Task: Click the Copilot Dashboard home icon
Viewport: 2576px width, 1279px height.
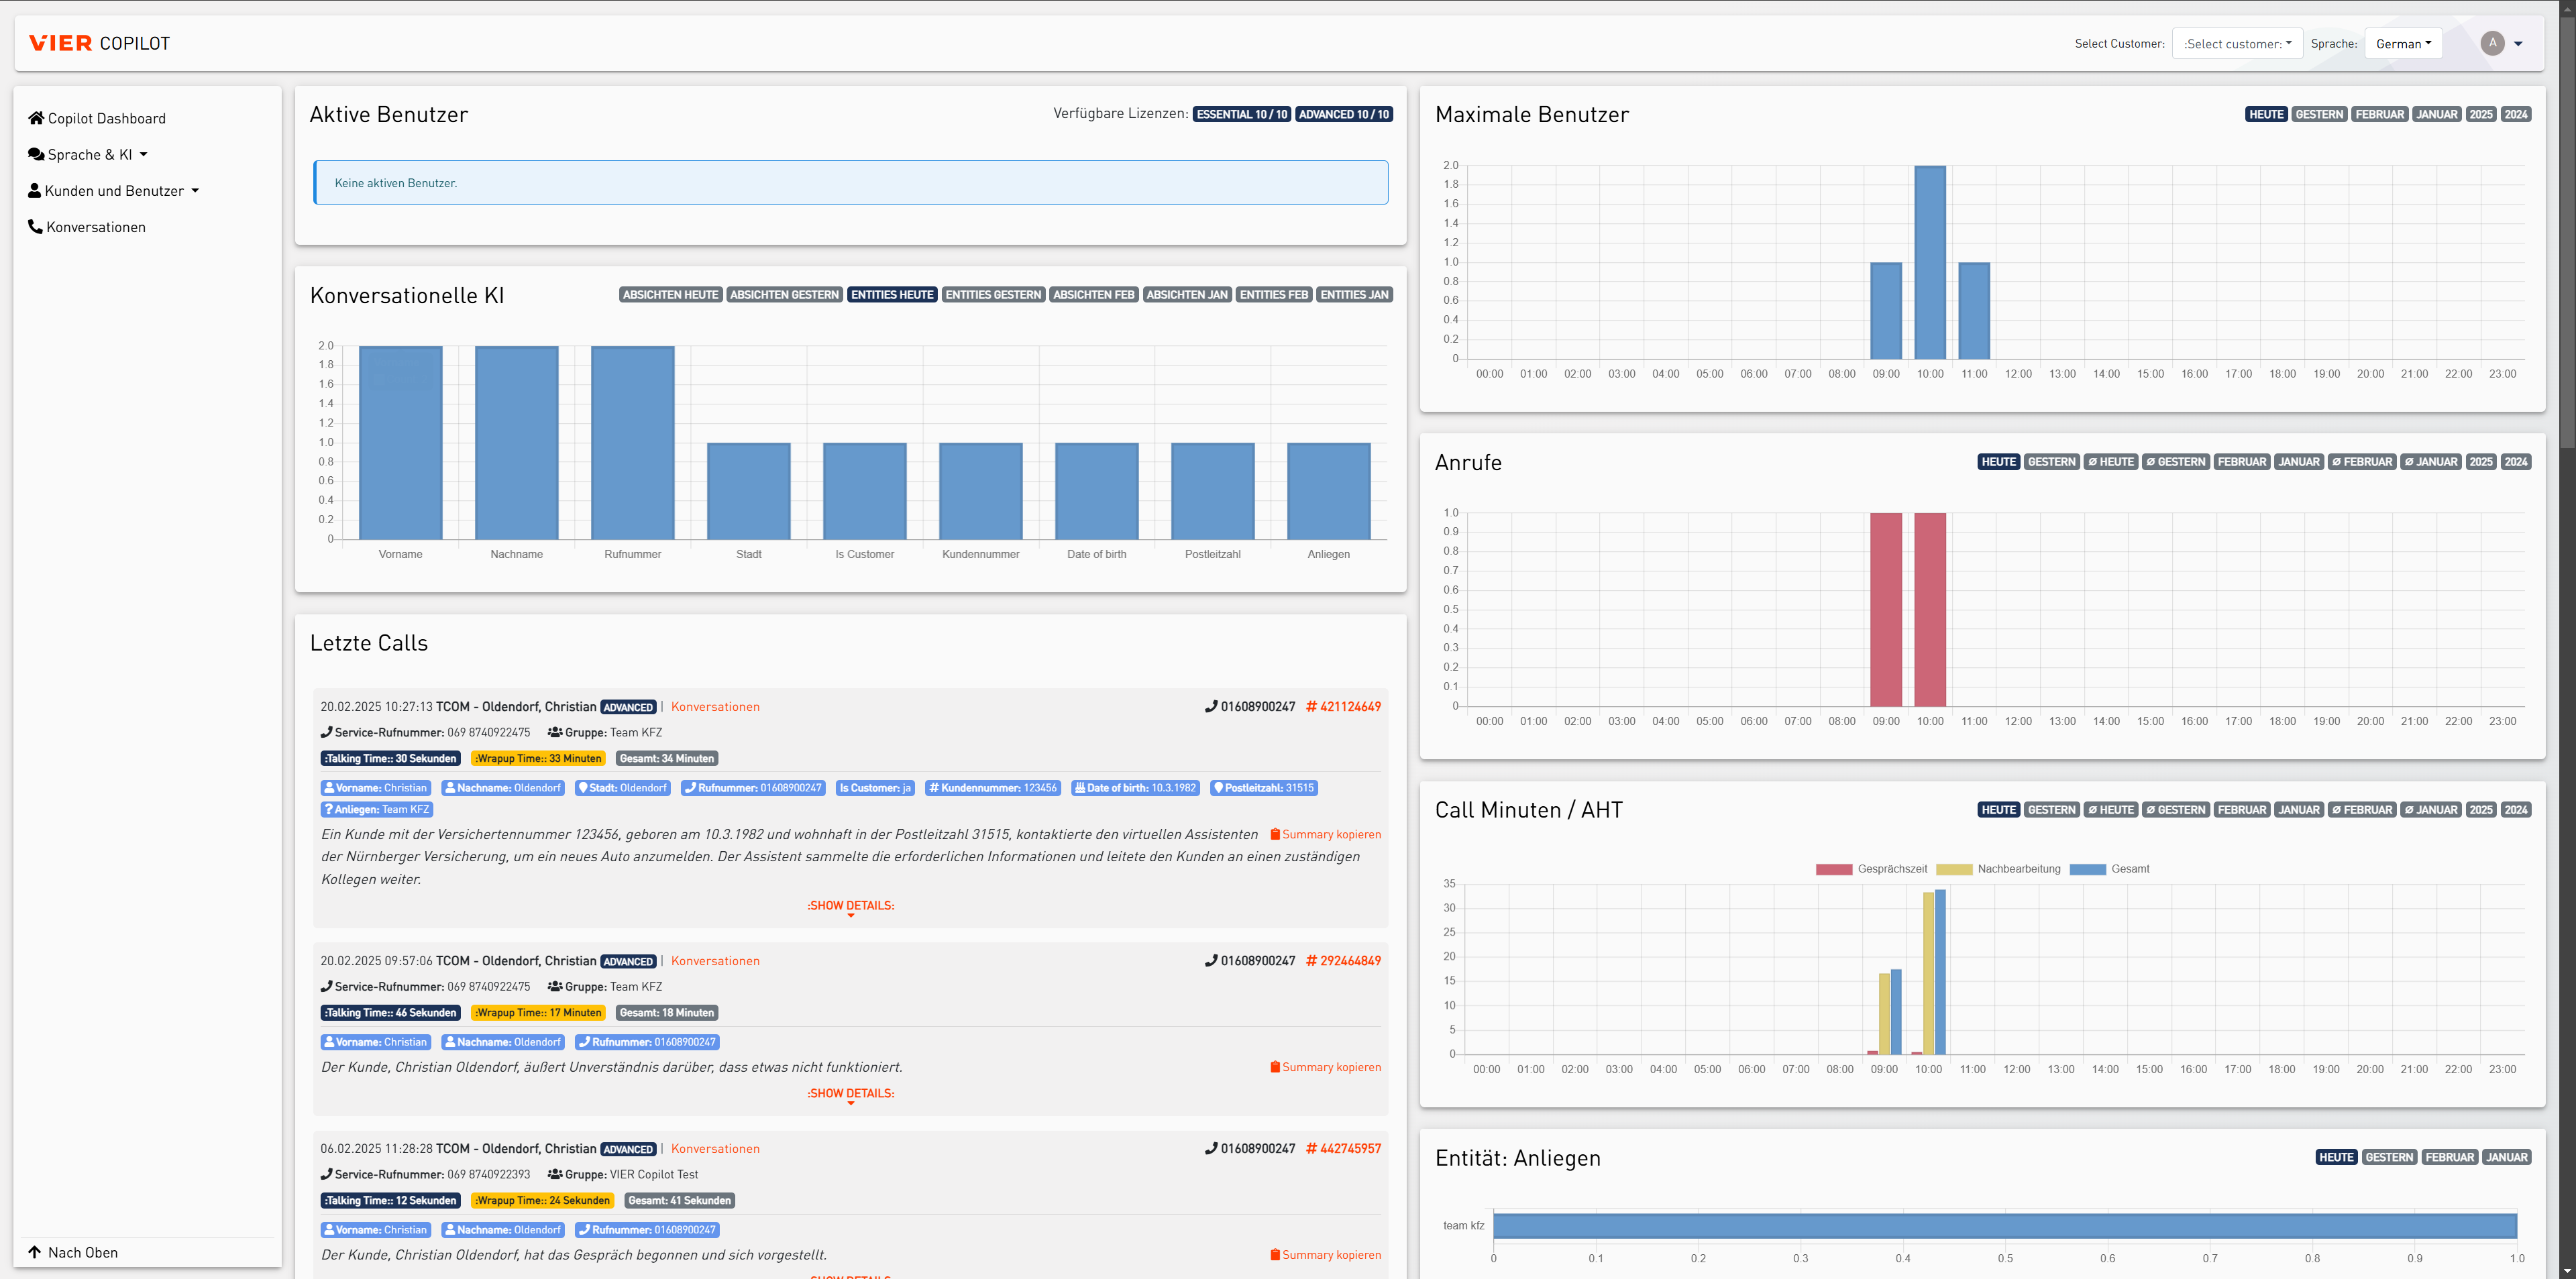Action: pyautogui.click(x=36, y=118)
